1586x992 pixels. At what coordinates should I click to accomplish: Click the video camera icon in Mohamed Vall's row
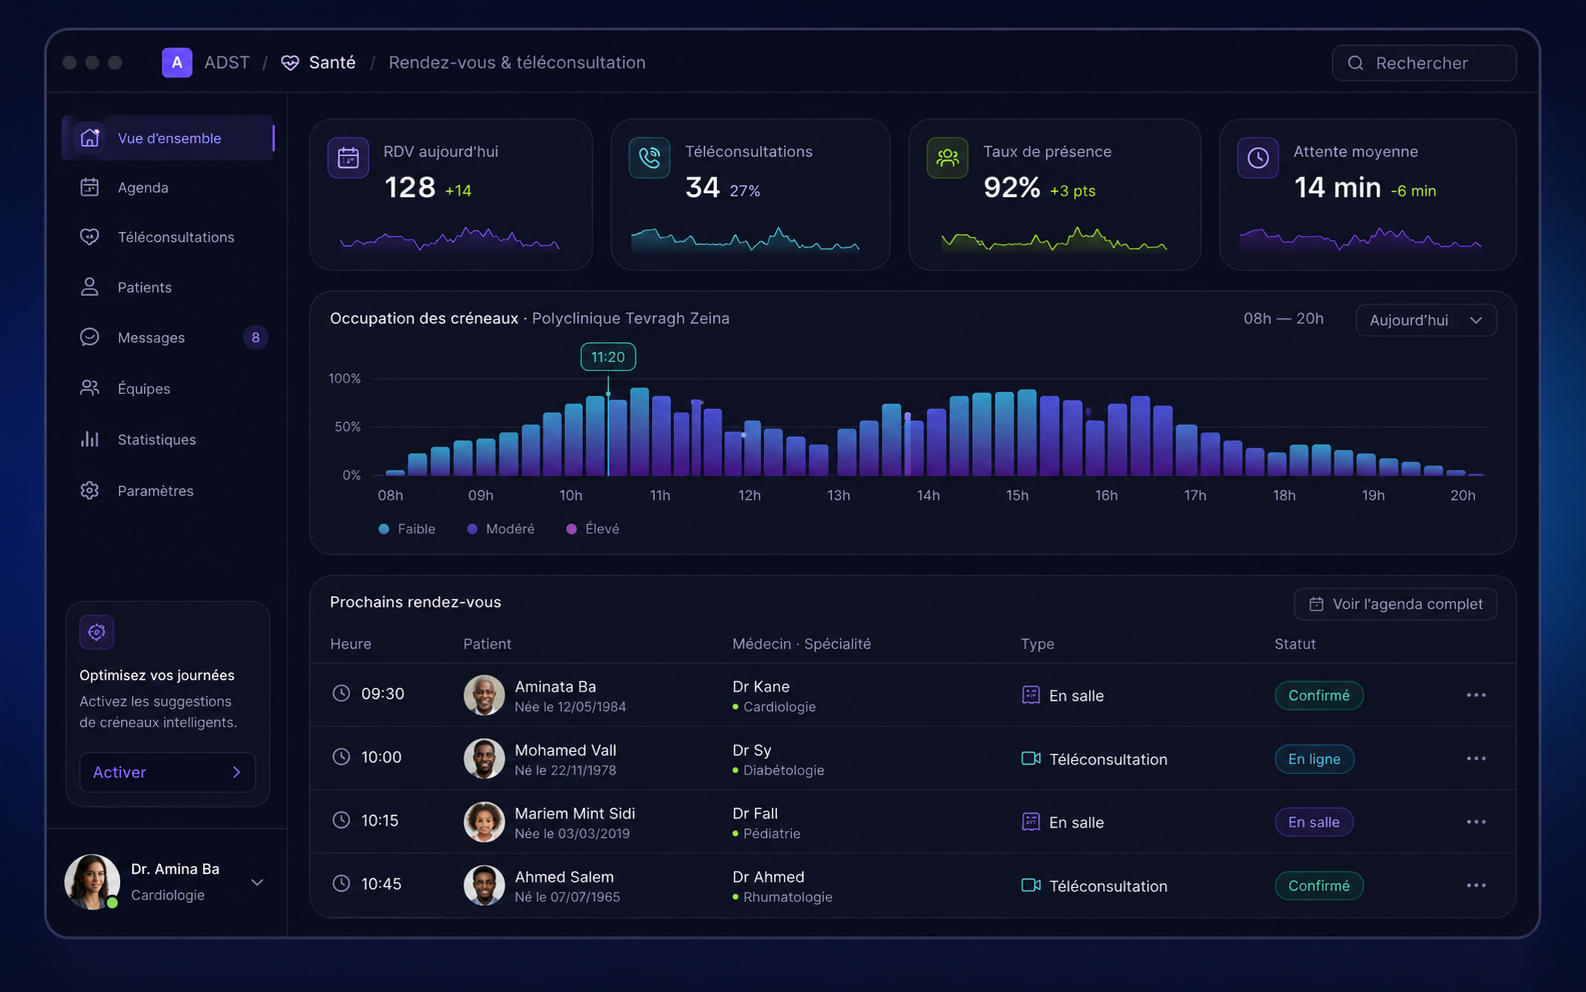pyautogui.click(x=1031, y=758)
